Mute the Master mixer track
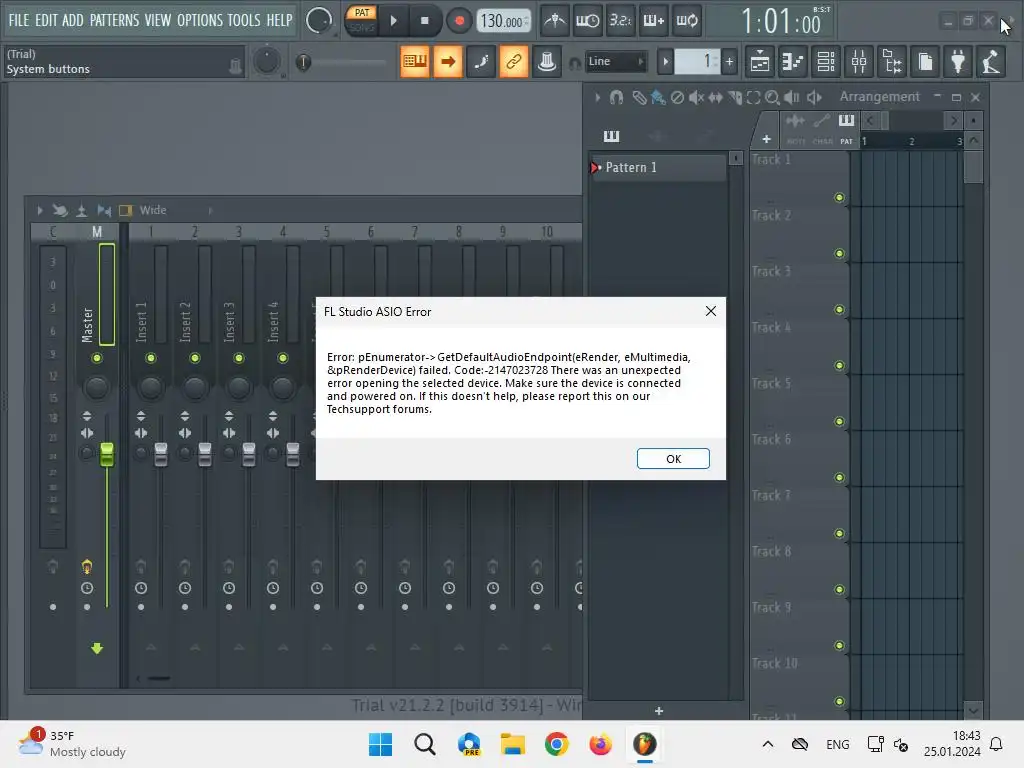Screen dimensions: 1024x768 97,358
